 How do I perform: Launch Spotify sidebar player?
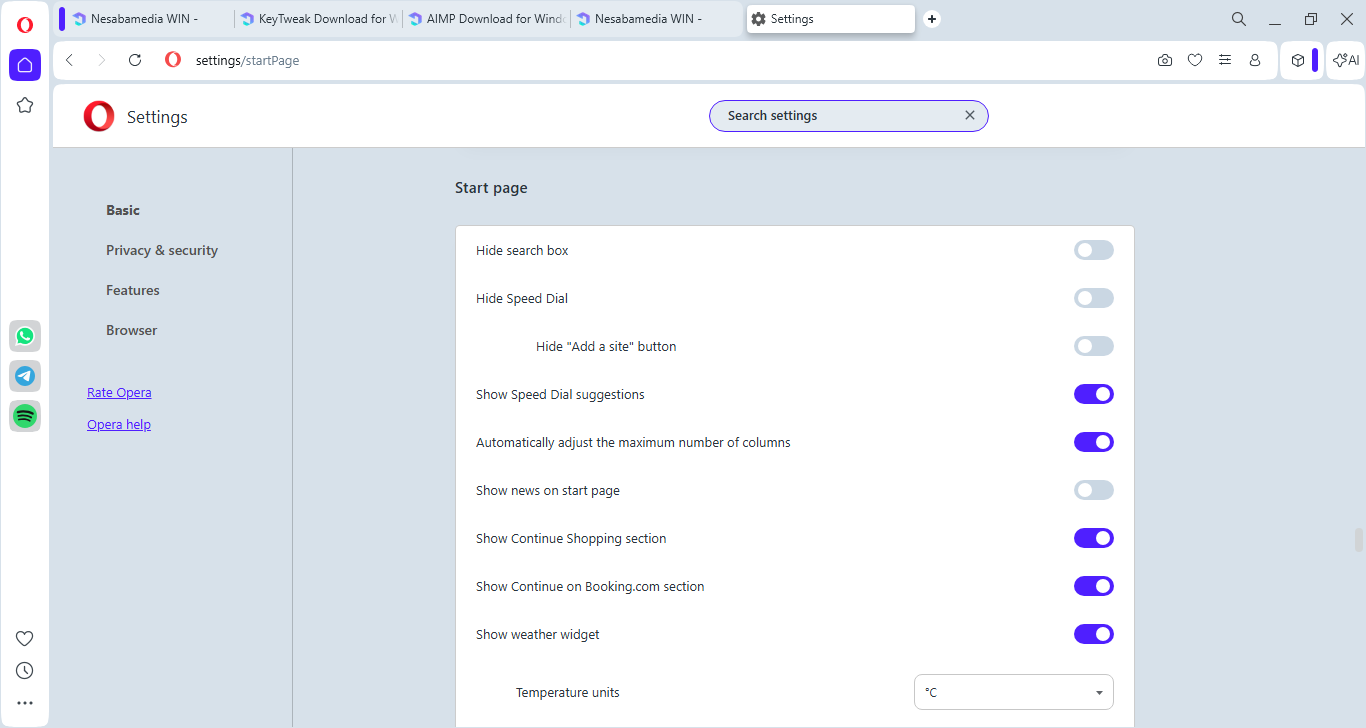click(x=25, y=416)
